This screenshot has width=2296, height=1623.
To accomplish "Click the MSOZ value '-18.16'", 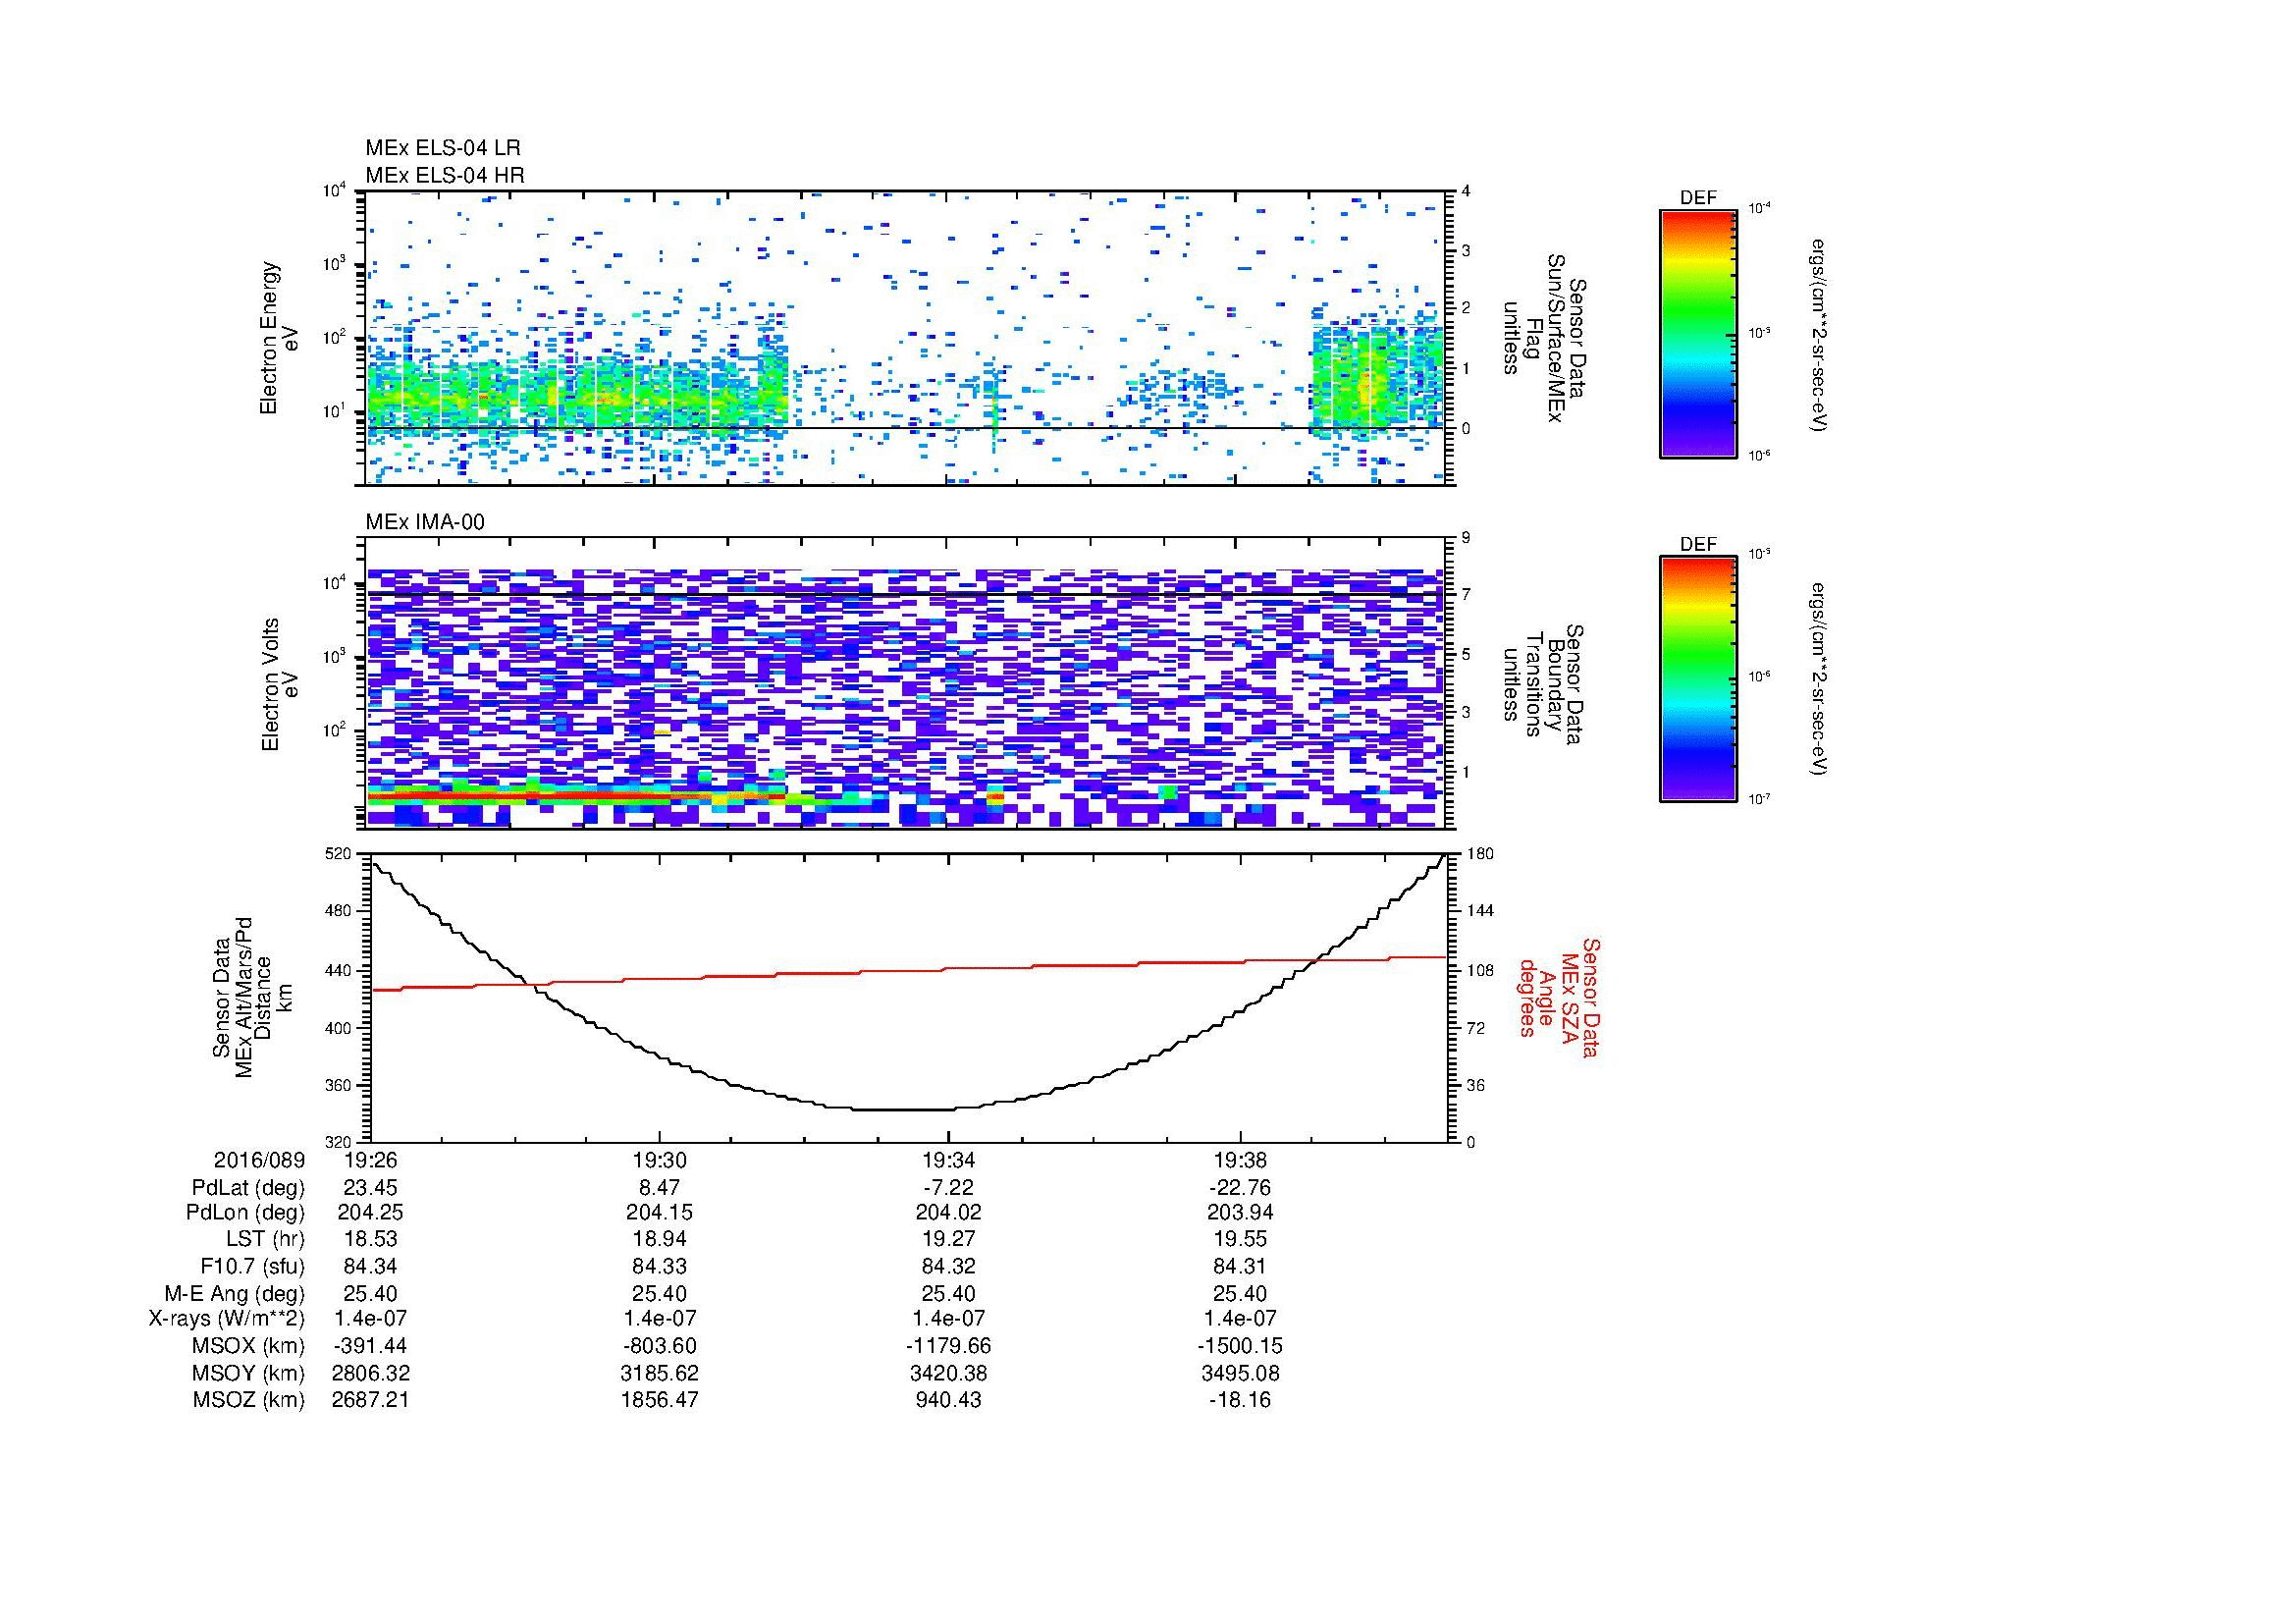I will pyautogui.click(x=1240, y=1400).
